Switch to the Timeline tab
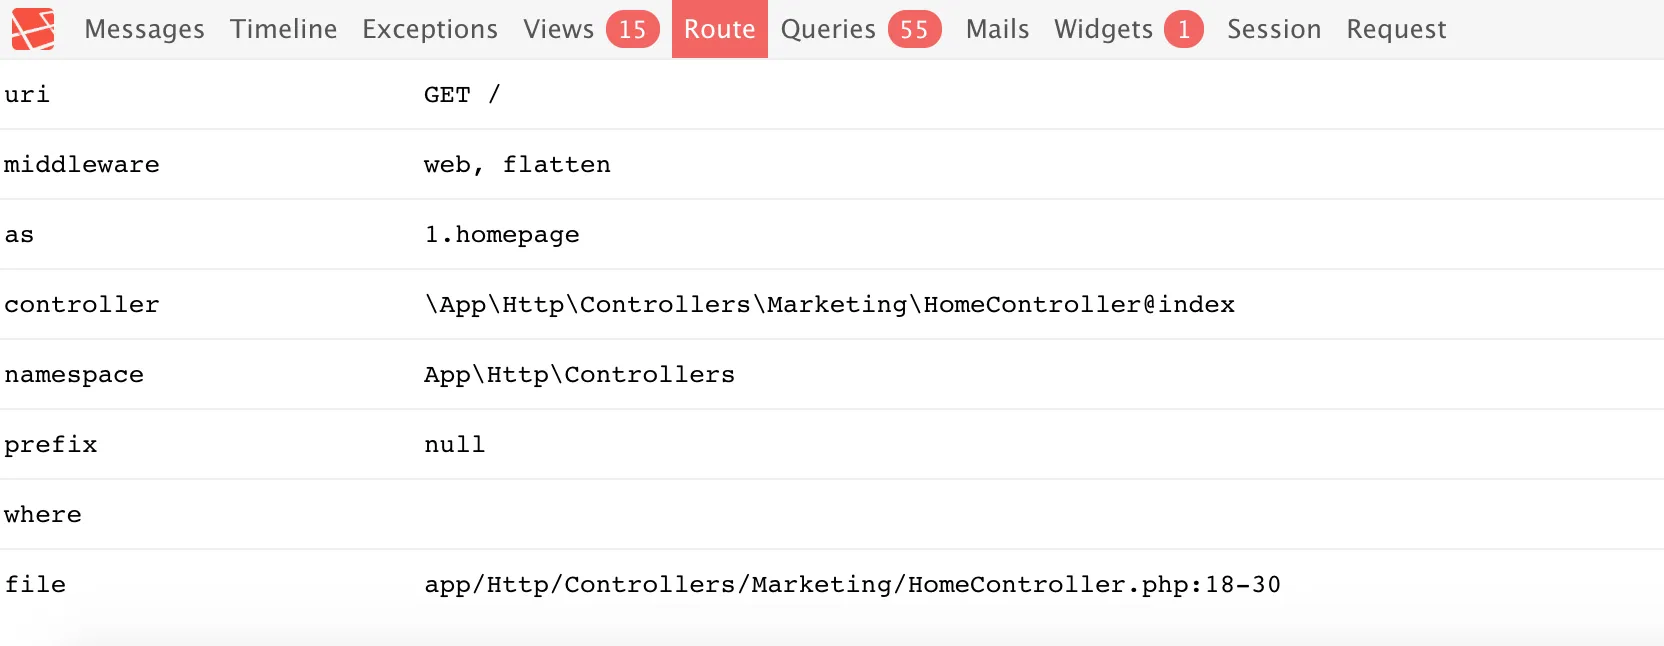This screenshot has width=1664, height=646. [283, 29]
